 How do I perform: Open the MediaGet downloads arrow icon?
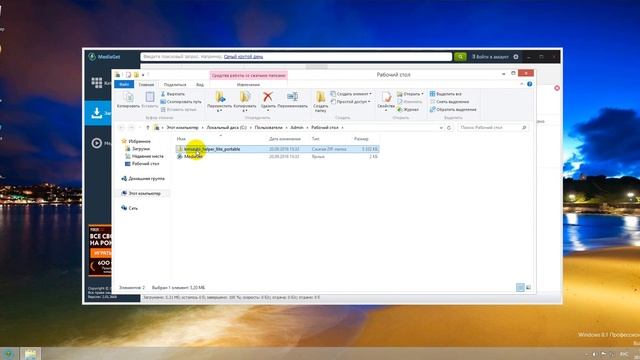pyautogui.click(x=97, y=113)
